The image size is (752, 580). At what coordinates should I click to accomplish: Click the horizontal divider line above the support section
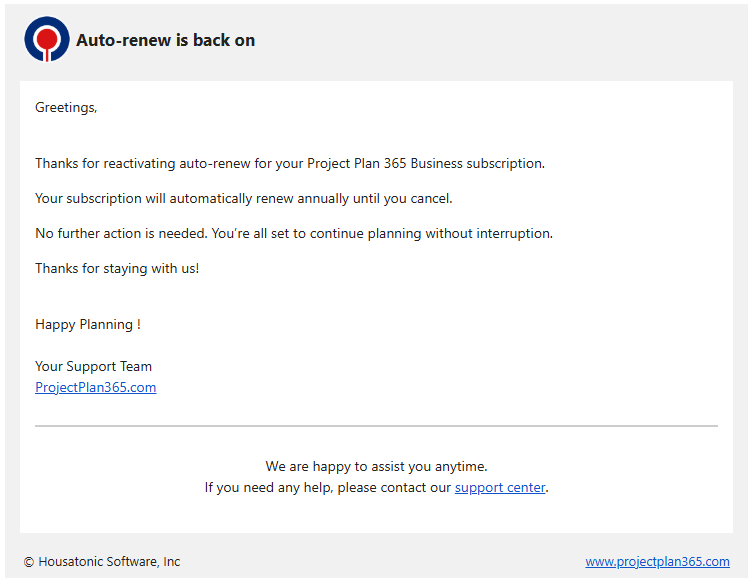376,426
